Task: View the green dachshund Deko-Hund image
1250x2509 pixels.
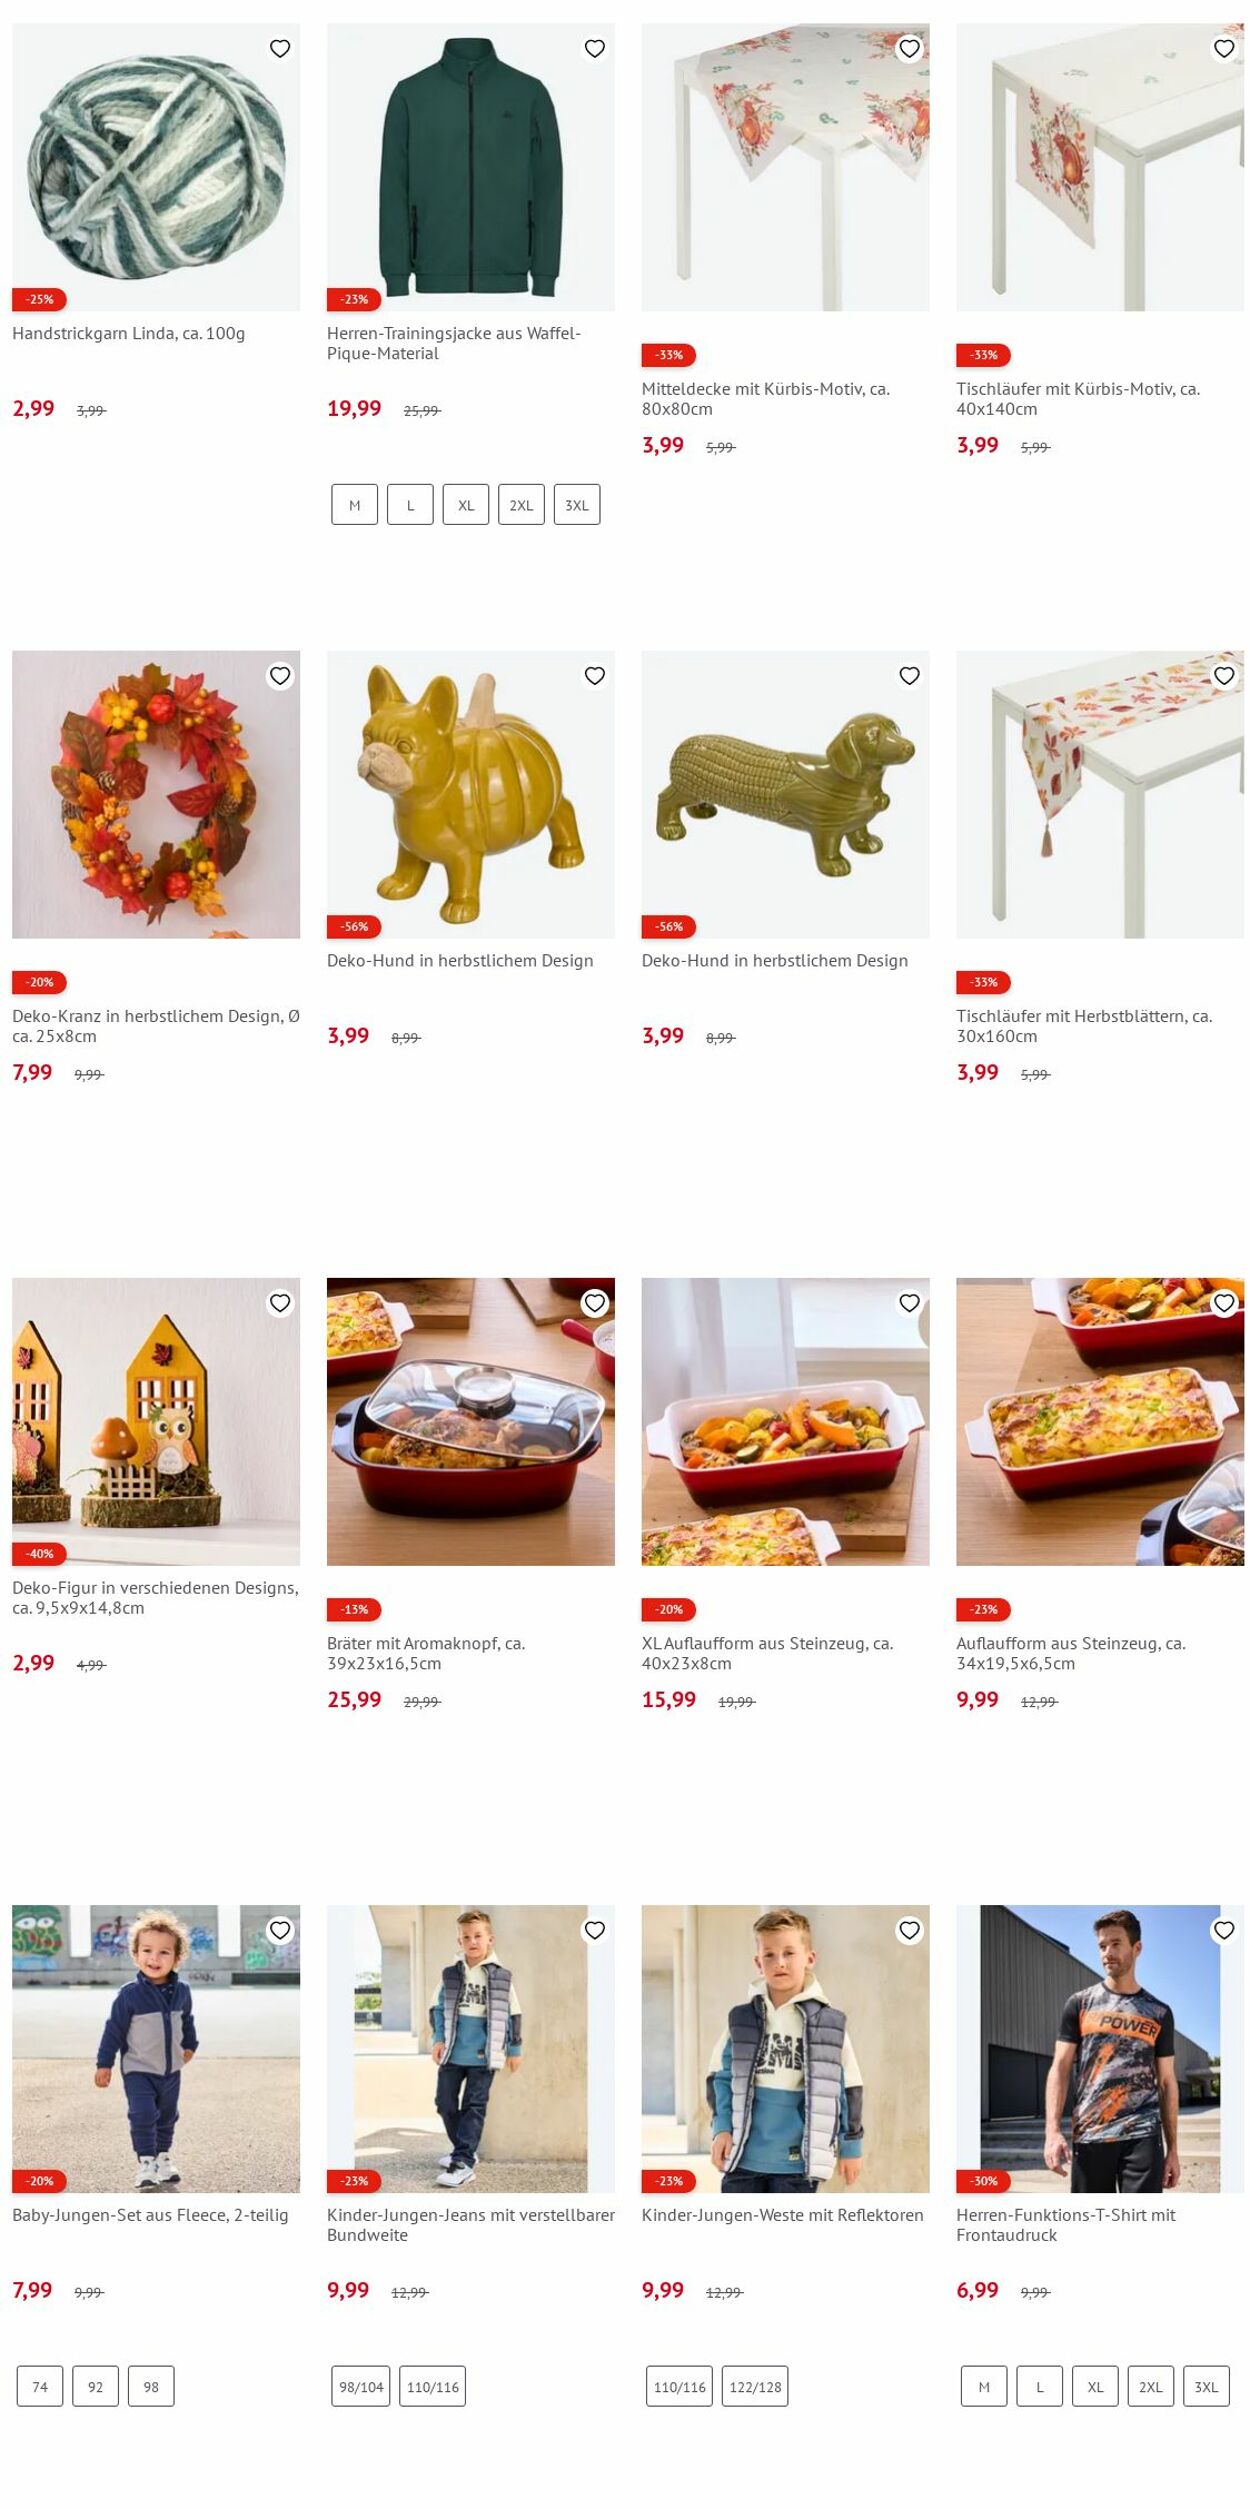Action: [785, 795]
